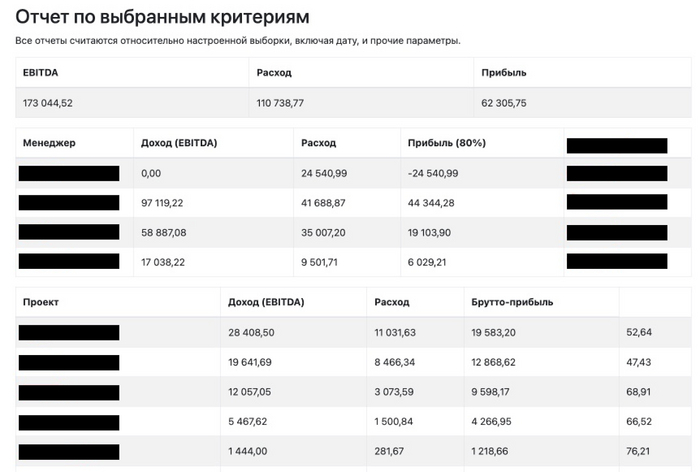Screen dimensions: 700x472
Task: Click the "Проект" column header
Action: [x=42, y=302]
